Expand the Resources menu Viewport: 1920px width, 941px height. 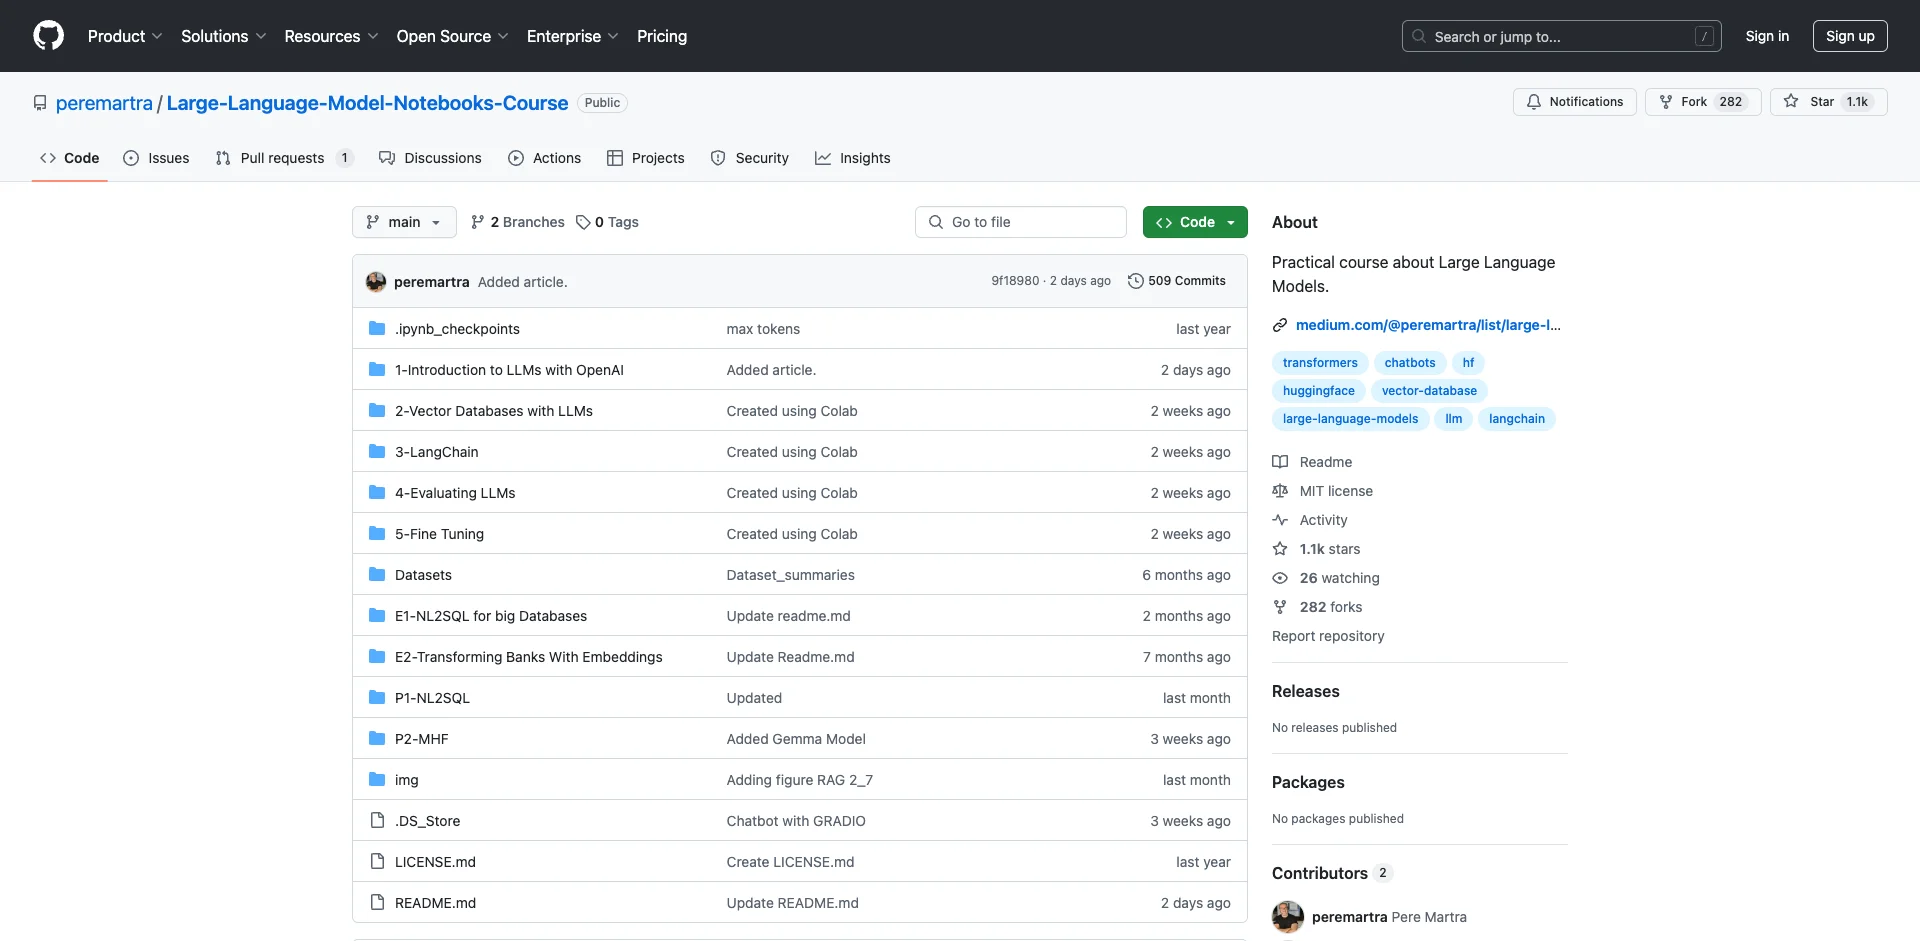point(331,36)
